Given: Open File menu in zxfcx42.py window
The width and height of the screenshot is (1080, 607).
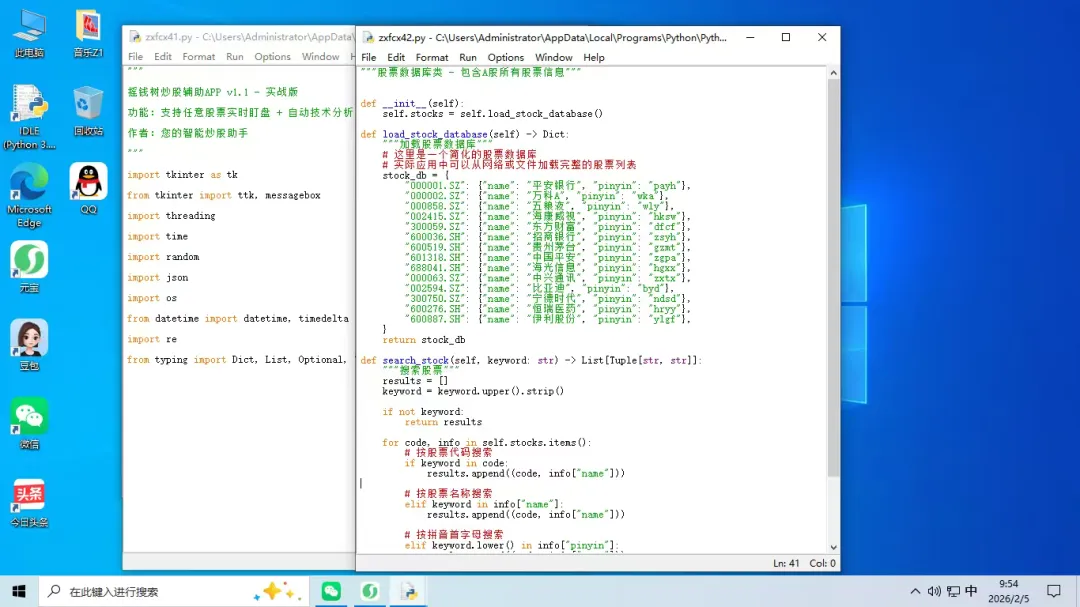Looking at the screenshot, I should point(368,57).
